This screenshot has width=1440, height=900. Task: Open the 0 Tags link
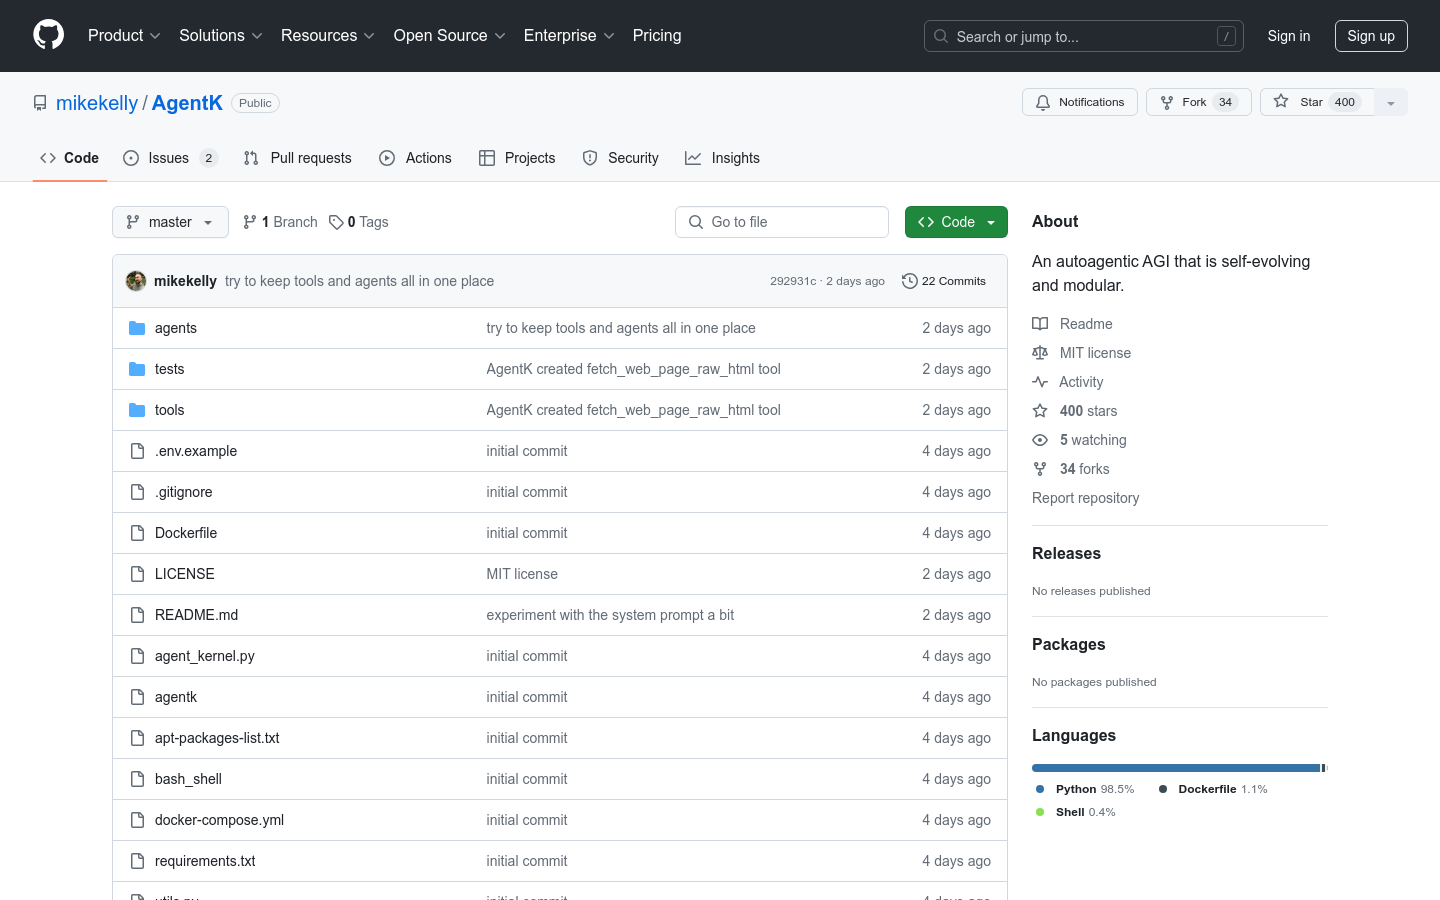click(x=359, y=222)
